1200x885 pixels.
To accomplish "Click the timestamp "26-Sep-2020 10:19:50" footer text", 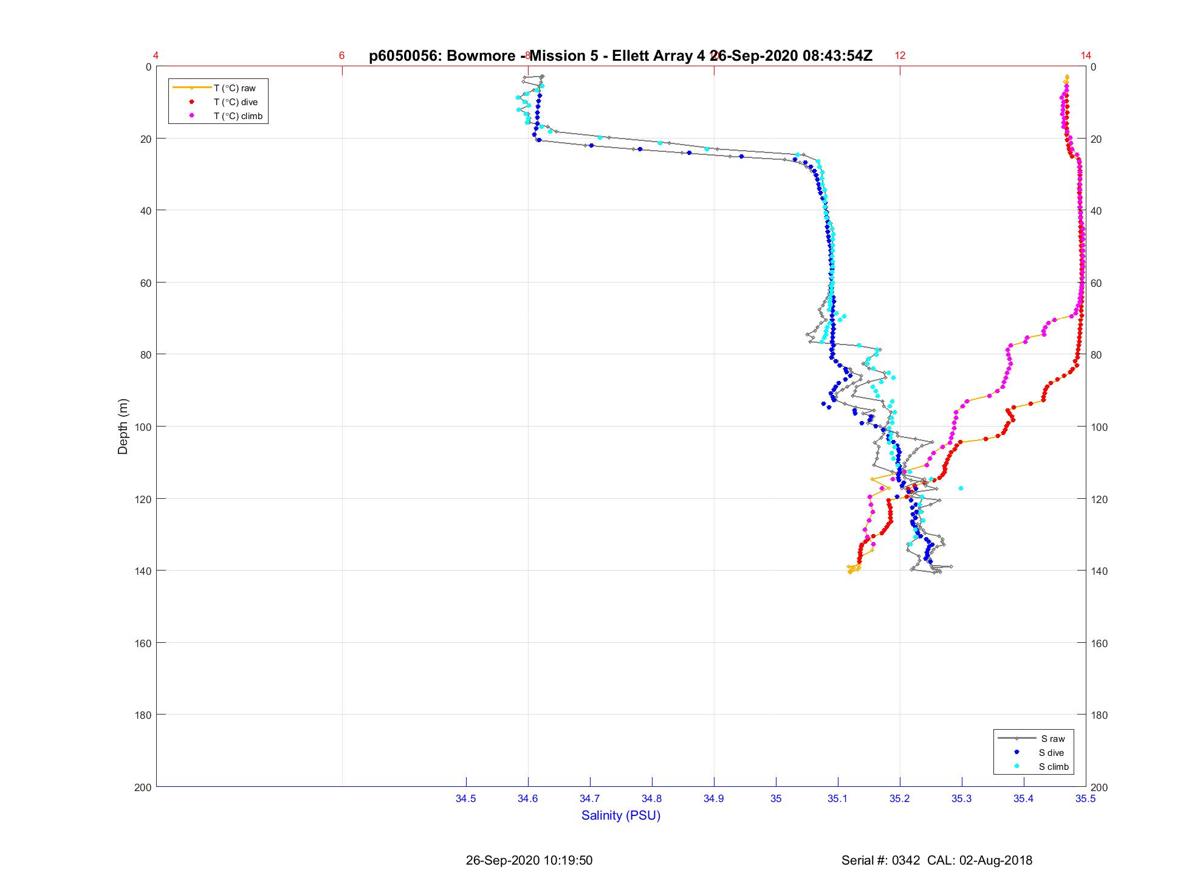I will (529, 860).
